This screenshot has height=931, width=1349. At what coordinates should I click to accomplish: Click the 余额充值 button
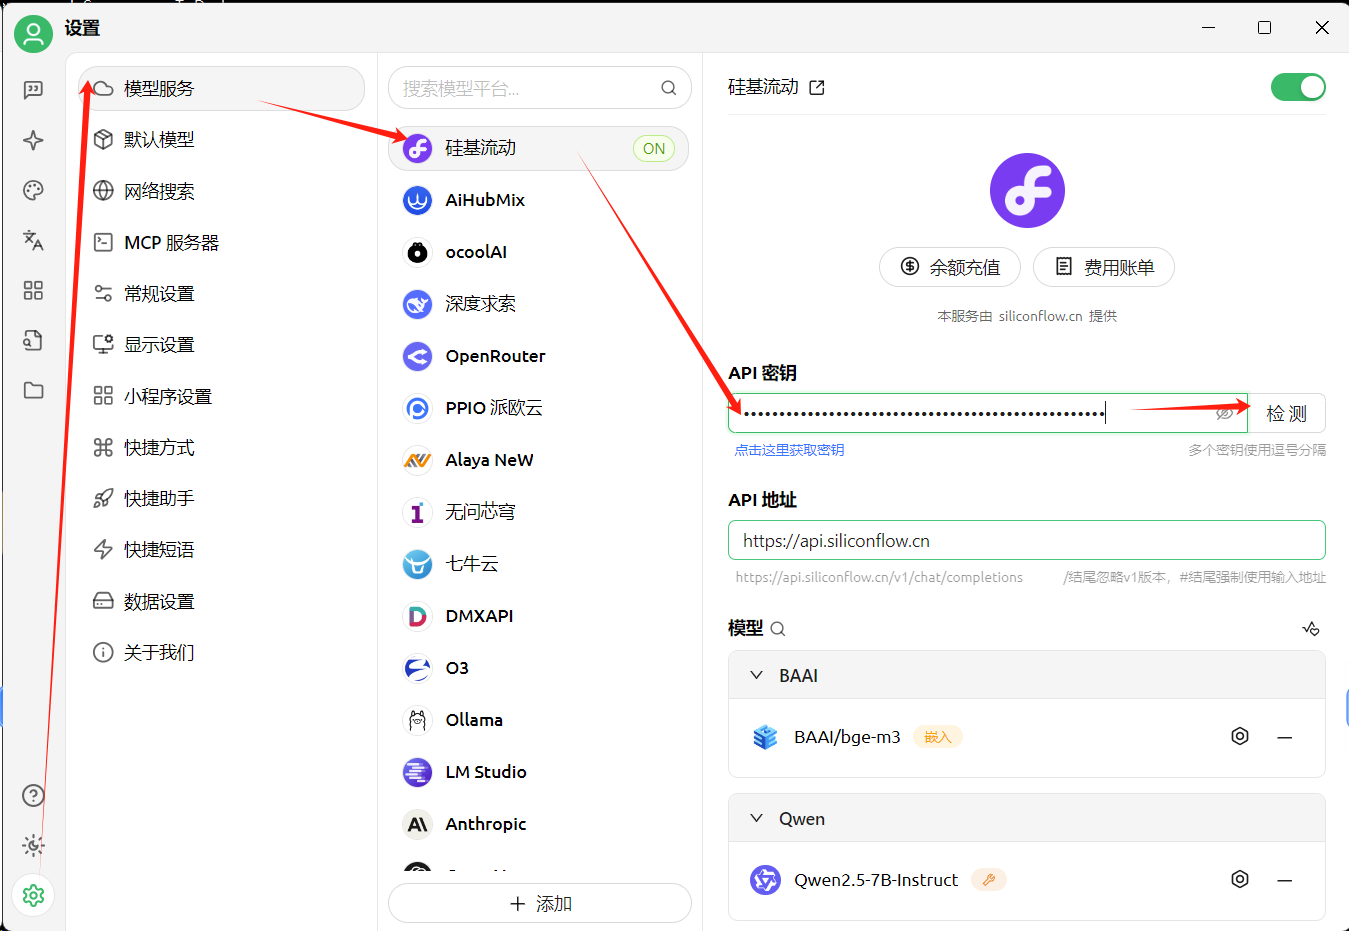click(x=950, y=267)
